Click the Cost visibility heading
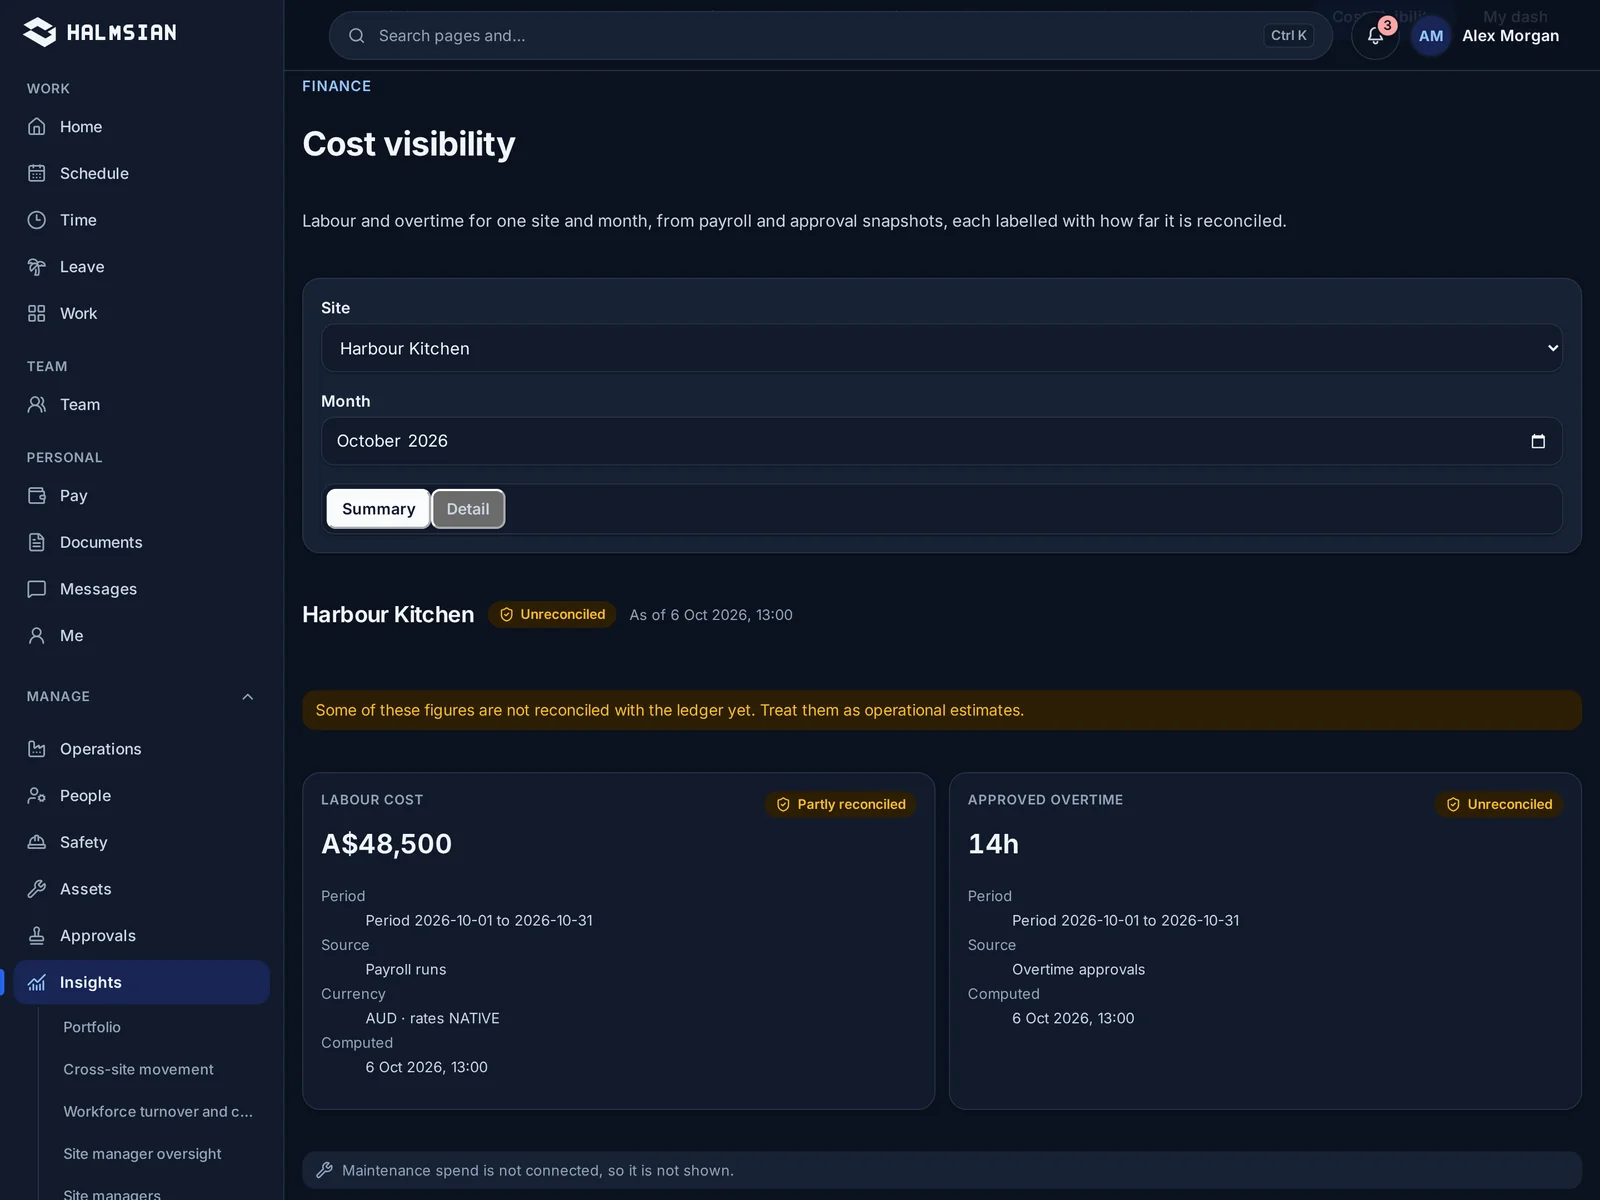Image resolution: width=1600 pixels, height=1200 pixels. pyautogui.click(x=409, y=144)
